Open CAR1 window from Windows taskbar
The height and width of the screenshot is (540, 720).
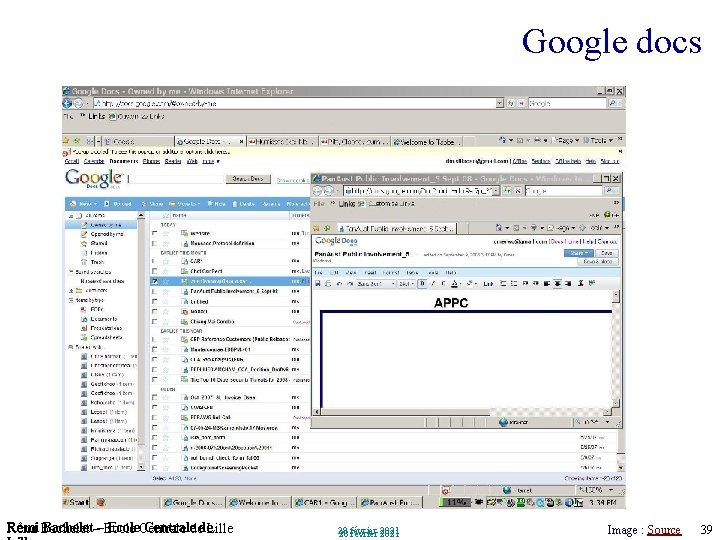click(x=324, y=503)
